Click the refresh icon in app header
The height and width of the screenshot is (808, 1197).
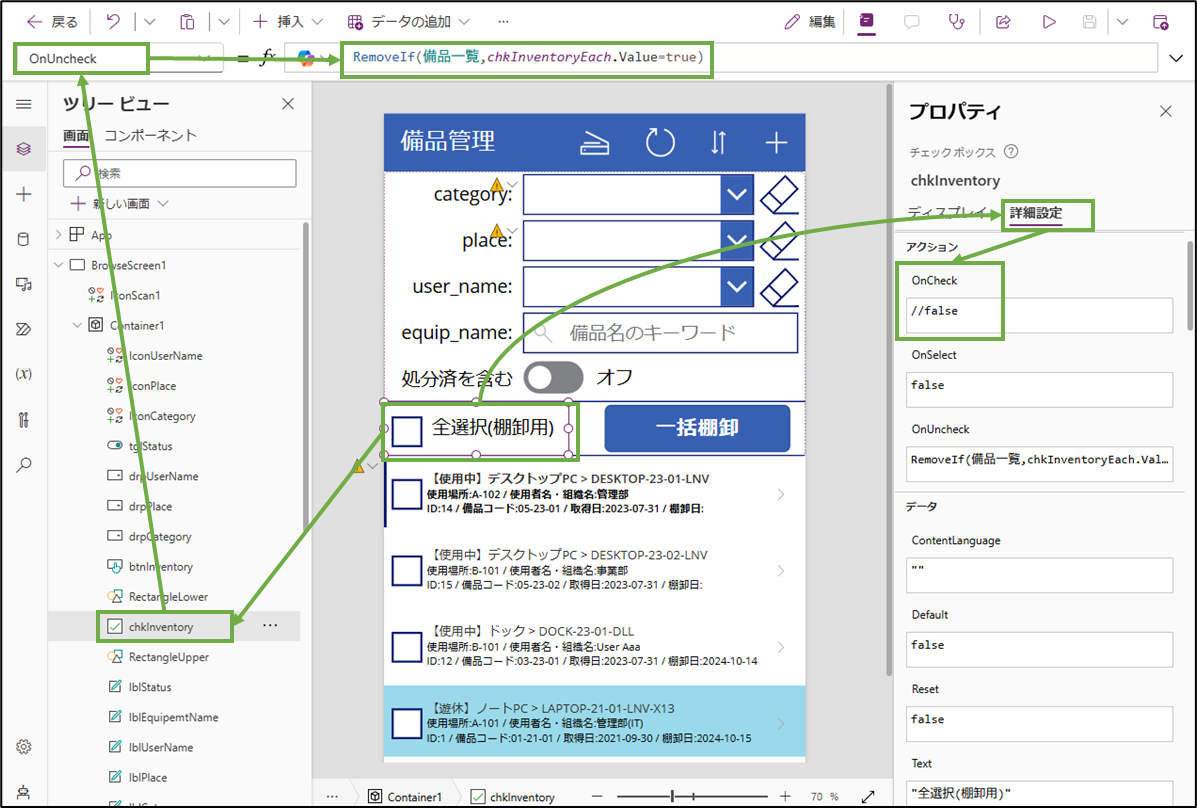(x=660, y=143)
